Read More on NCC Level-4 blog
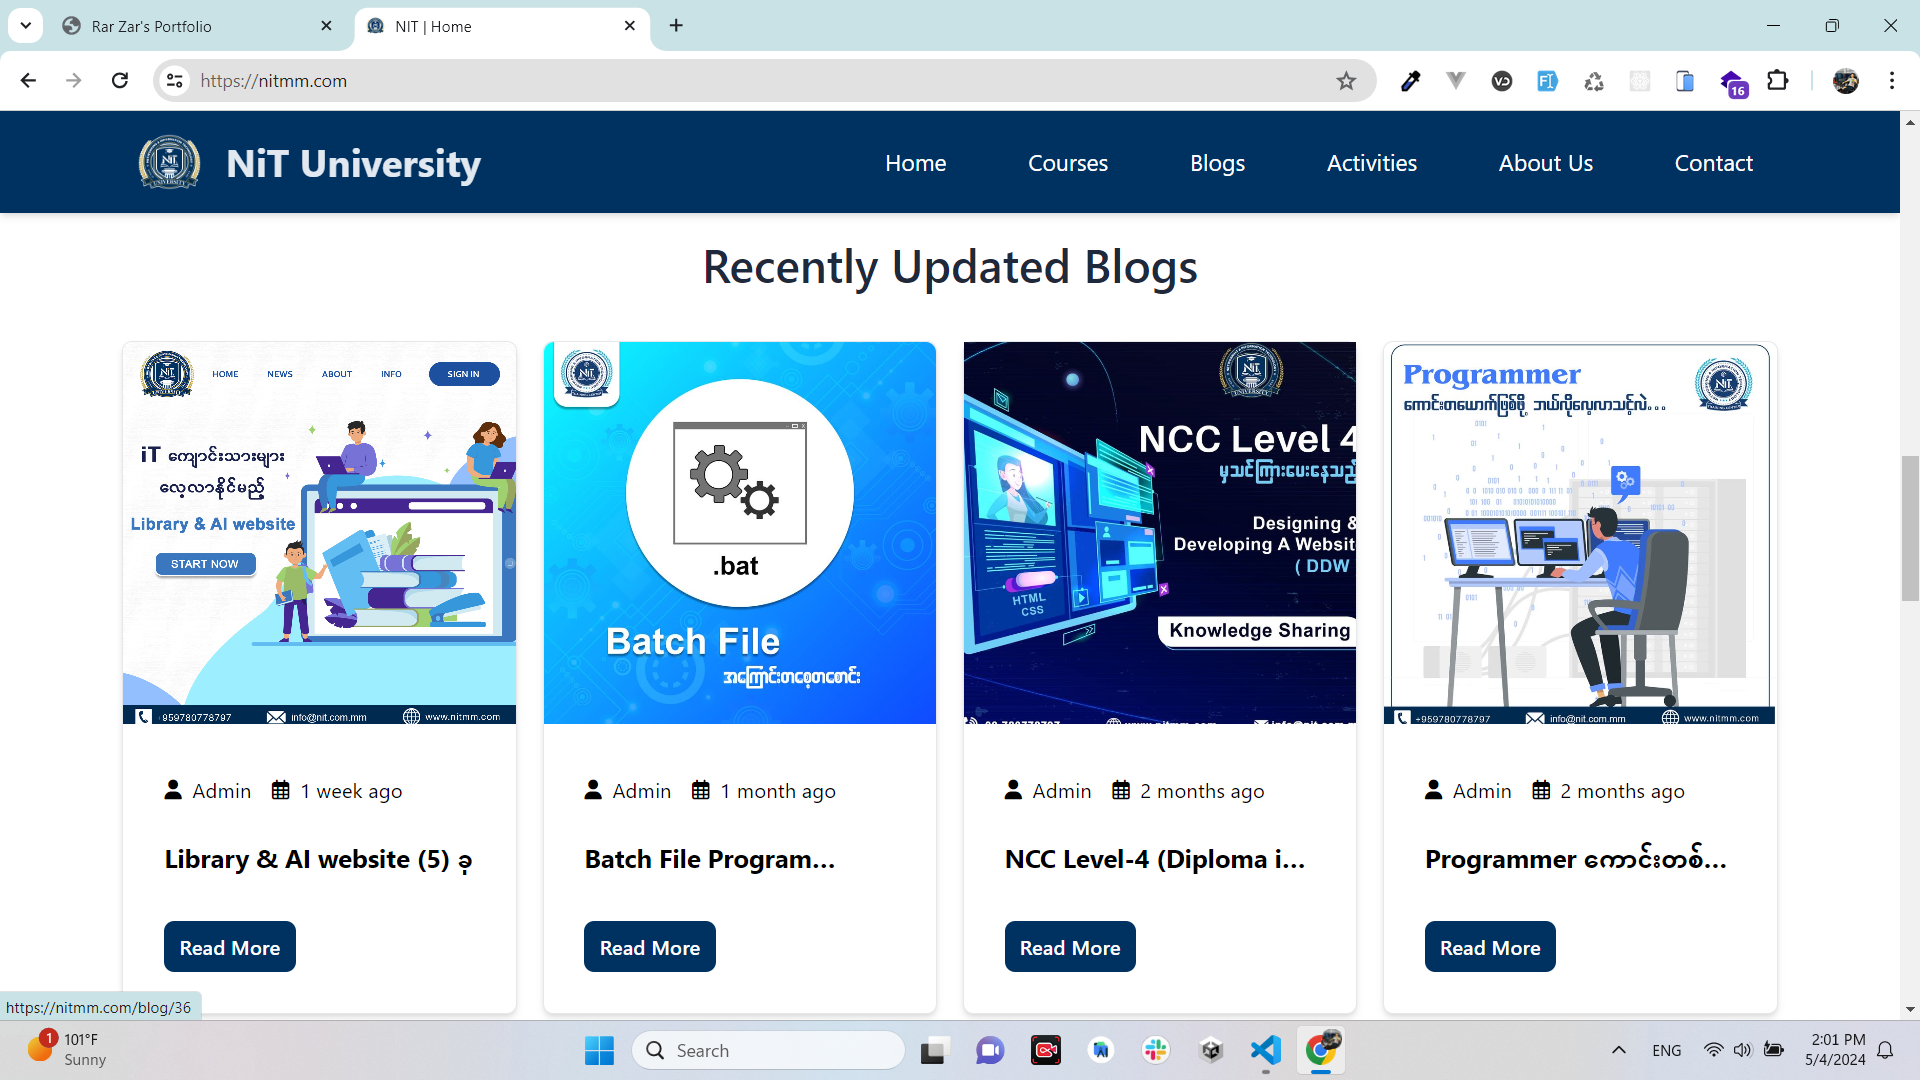The width and height of the screenshot is (1920, 1080). tap(1070, 947)
